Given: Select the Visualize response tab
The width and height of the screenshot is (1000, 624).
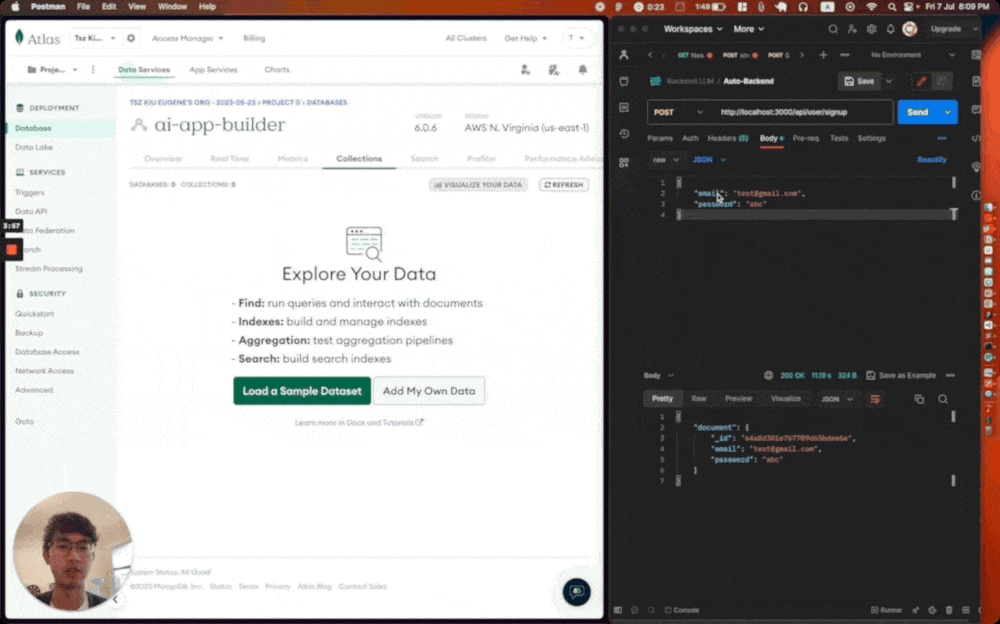Looking at the screenshot, I should (786, 398).
